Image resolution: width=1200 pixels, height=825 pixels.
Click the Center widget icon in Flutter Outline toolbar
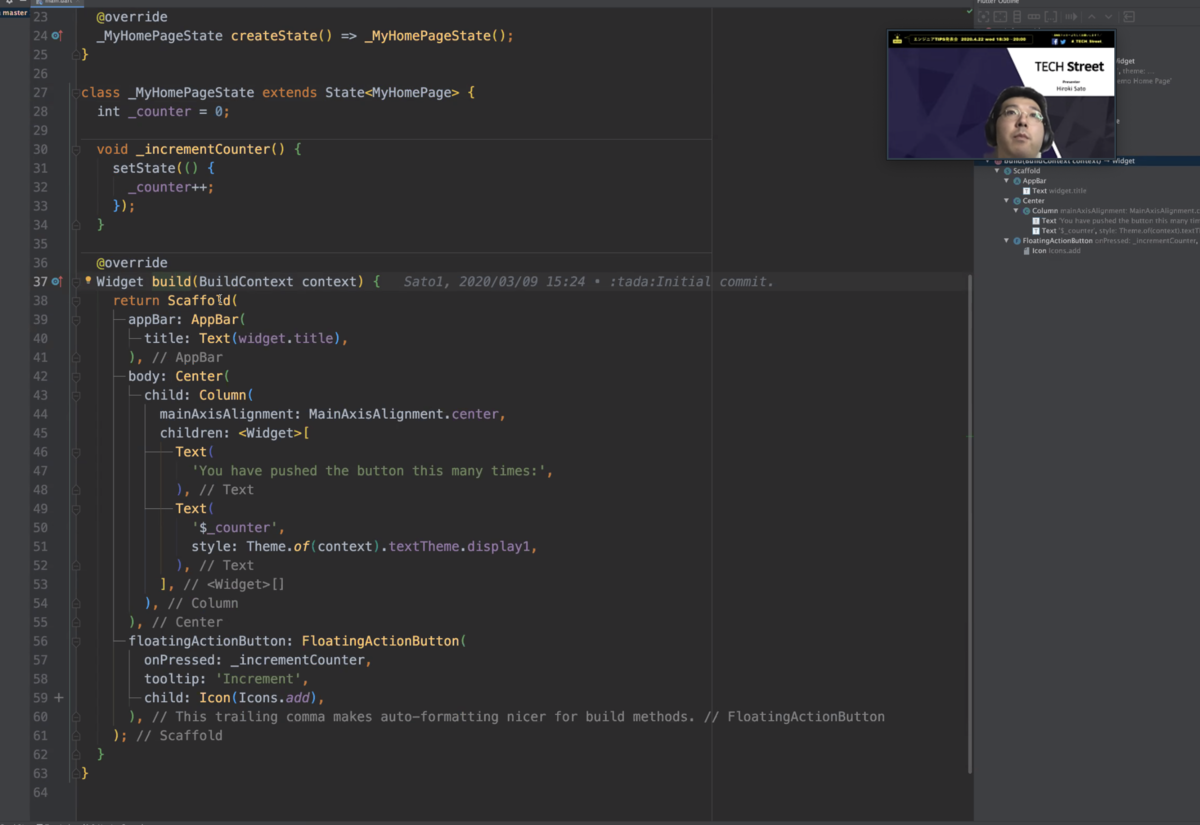pos(983,16)
